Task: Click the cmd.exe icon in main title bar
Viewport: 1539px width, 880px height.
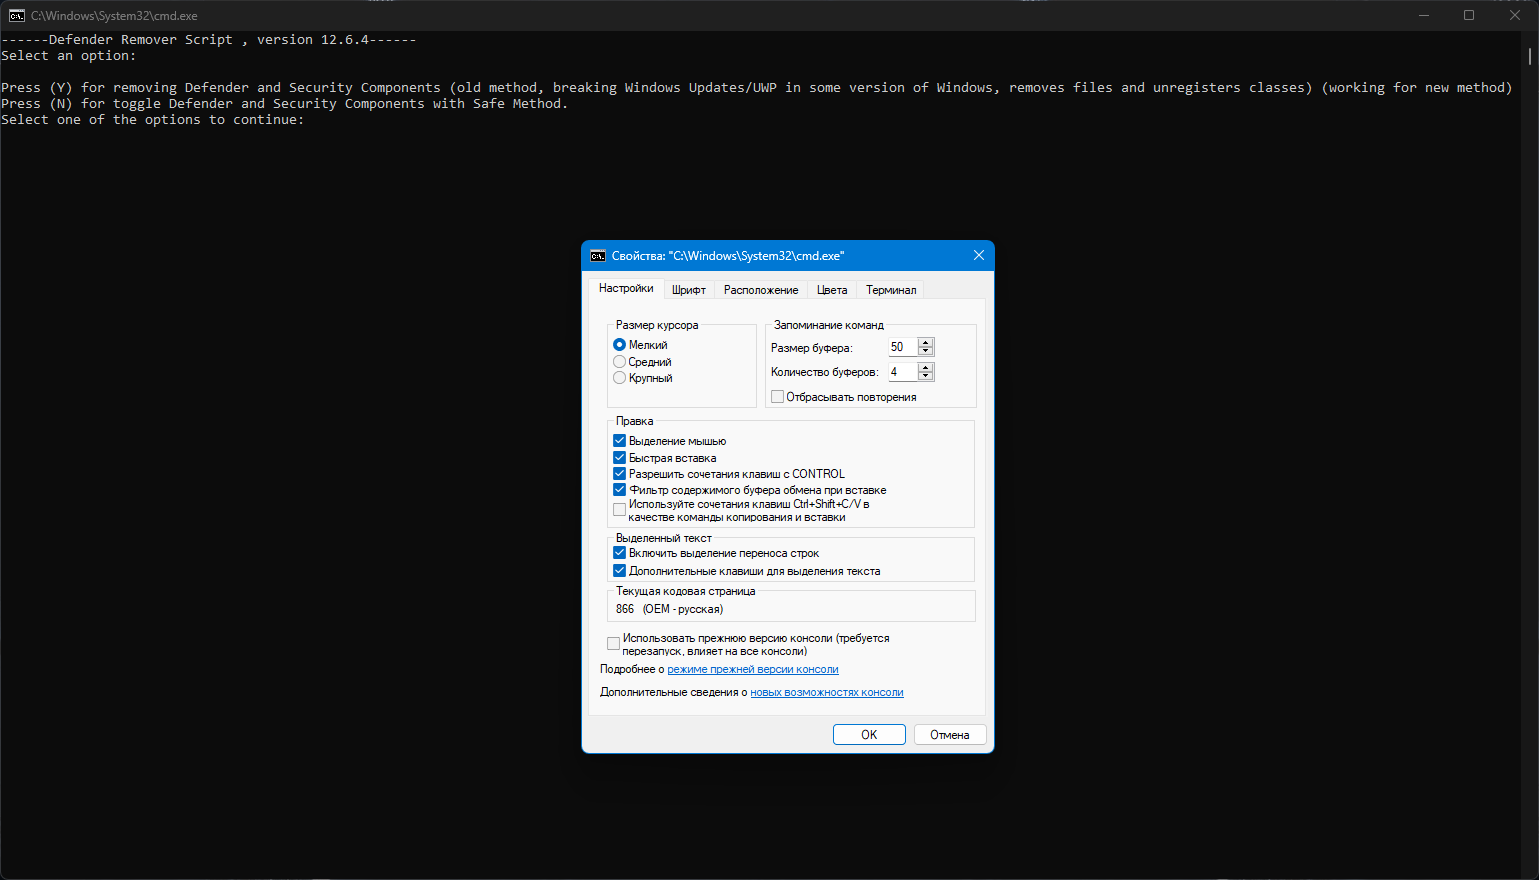Action: [17, 15]
